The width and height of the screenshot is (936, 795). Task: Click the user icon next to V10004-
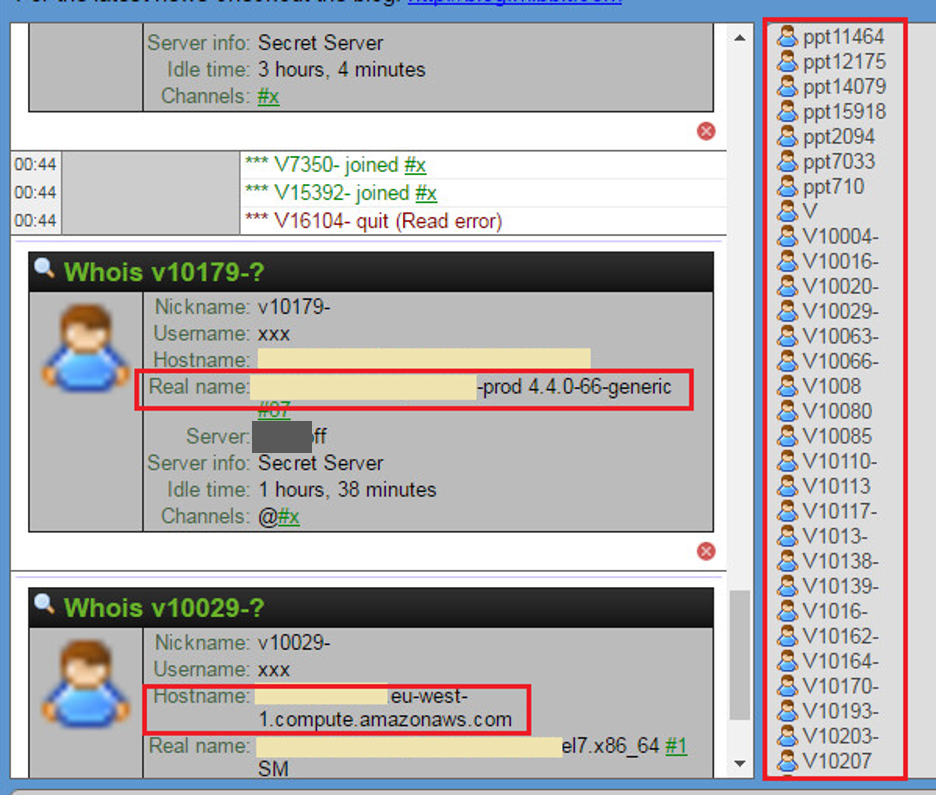[788, 237]
